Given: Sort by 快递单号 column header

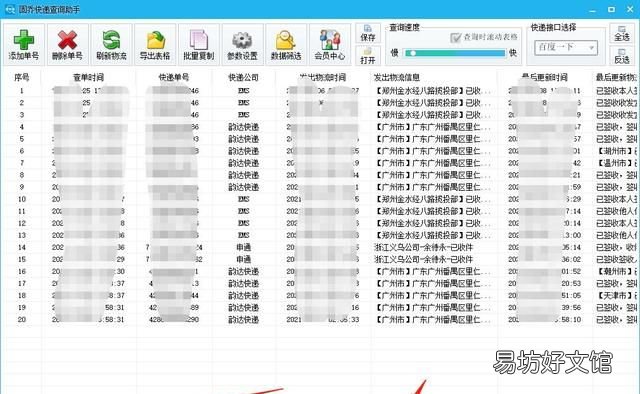Looking at the screenshot, I should coord(174,77).
